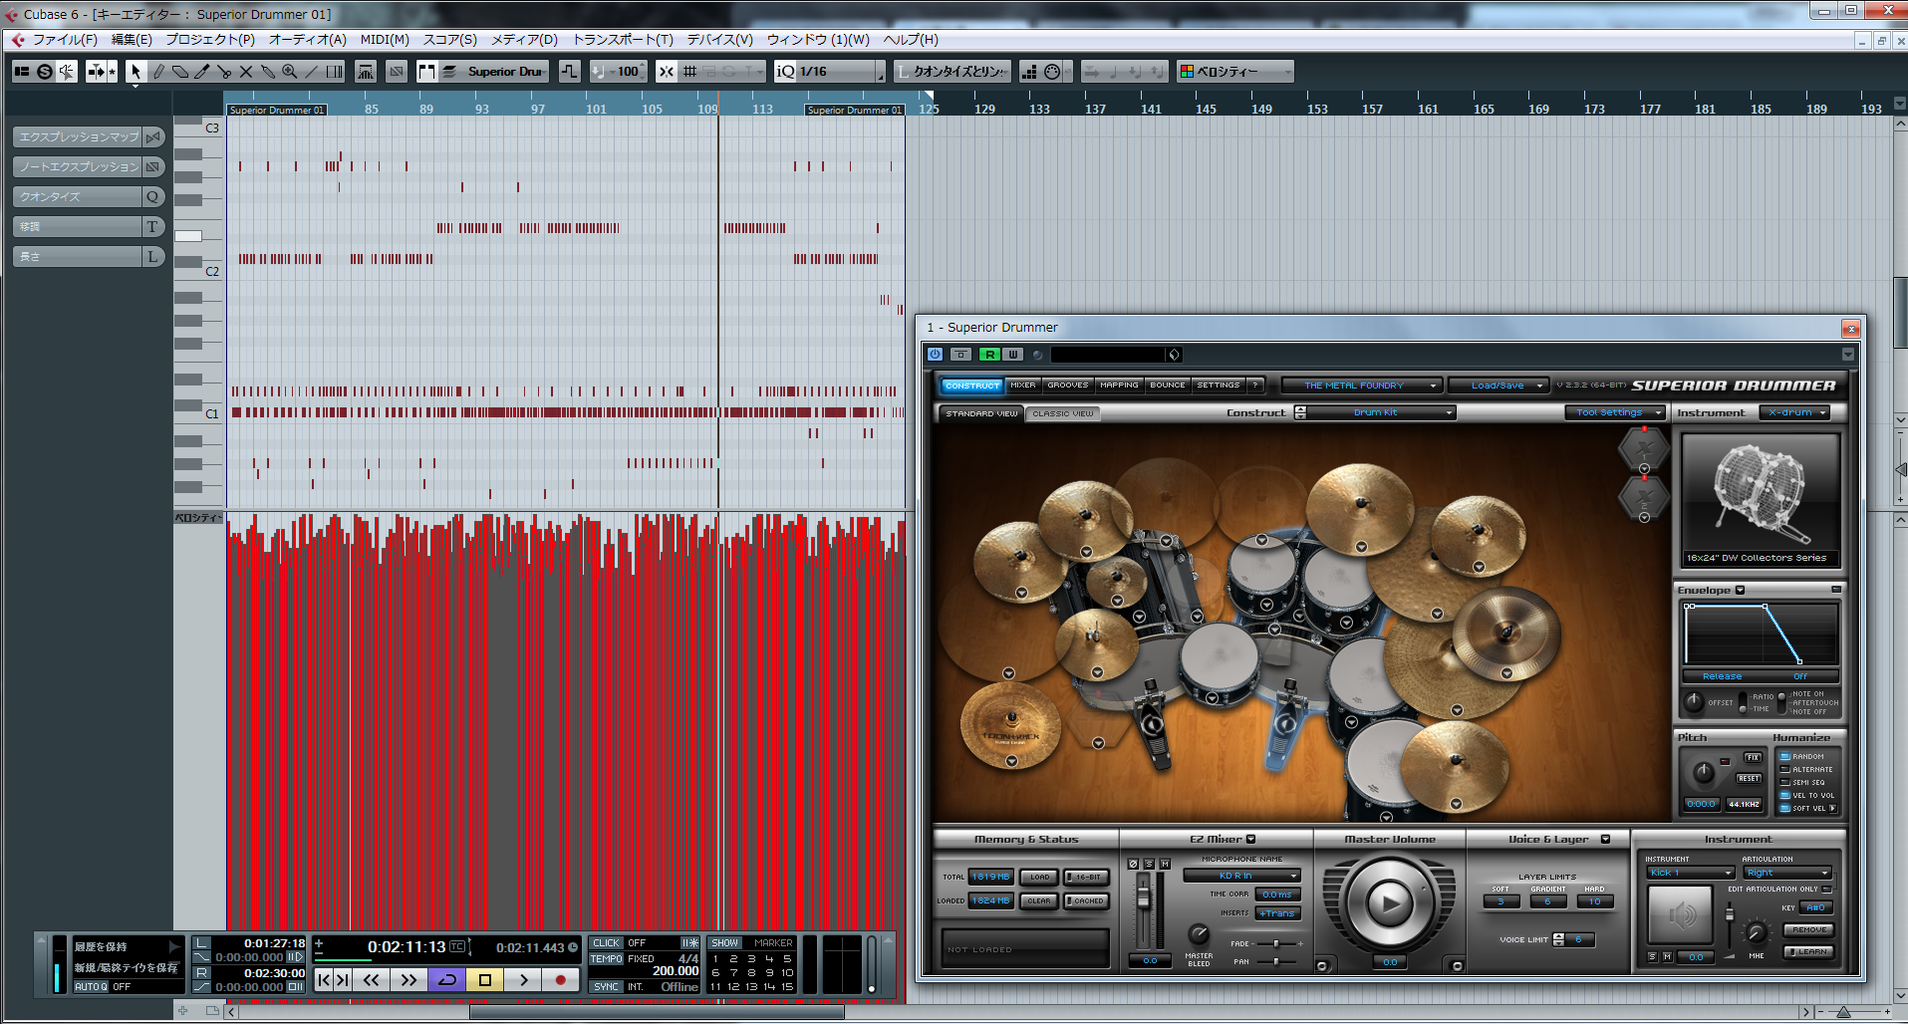
Task: Toggle the green Read automation button
Action: [x=989, y=354]
